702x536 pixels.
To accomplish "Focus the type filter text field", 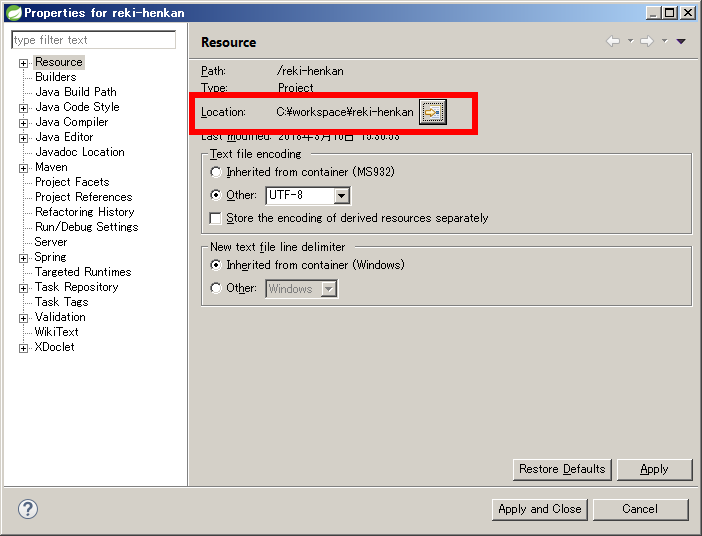I will tap(94, 40).
